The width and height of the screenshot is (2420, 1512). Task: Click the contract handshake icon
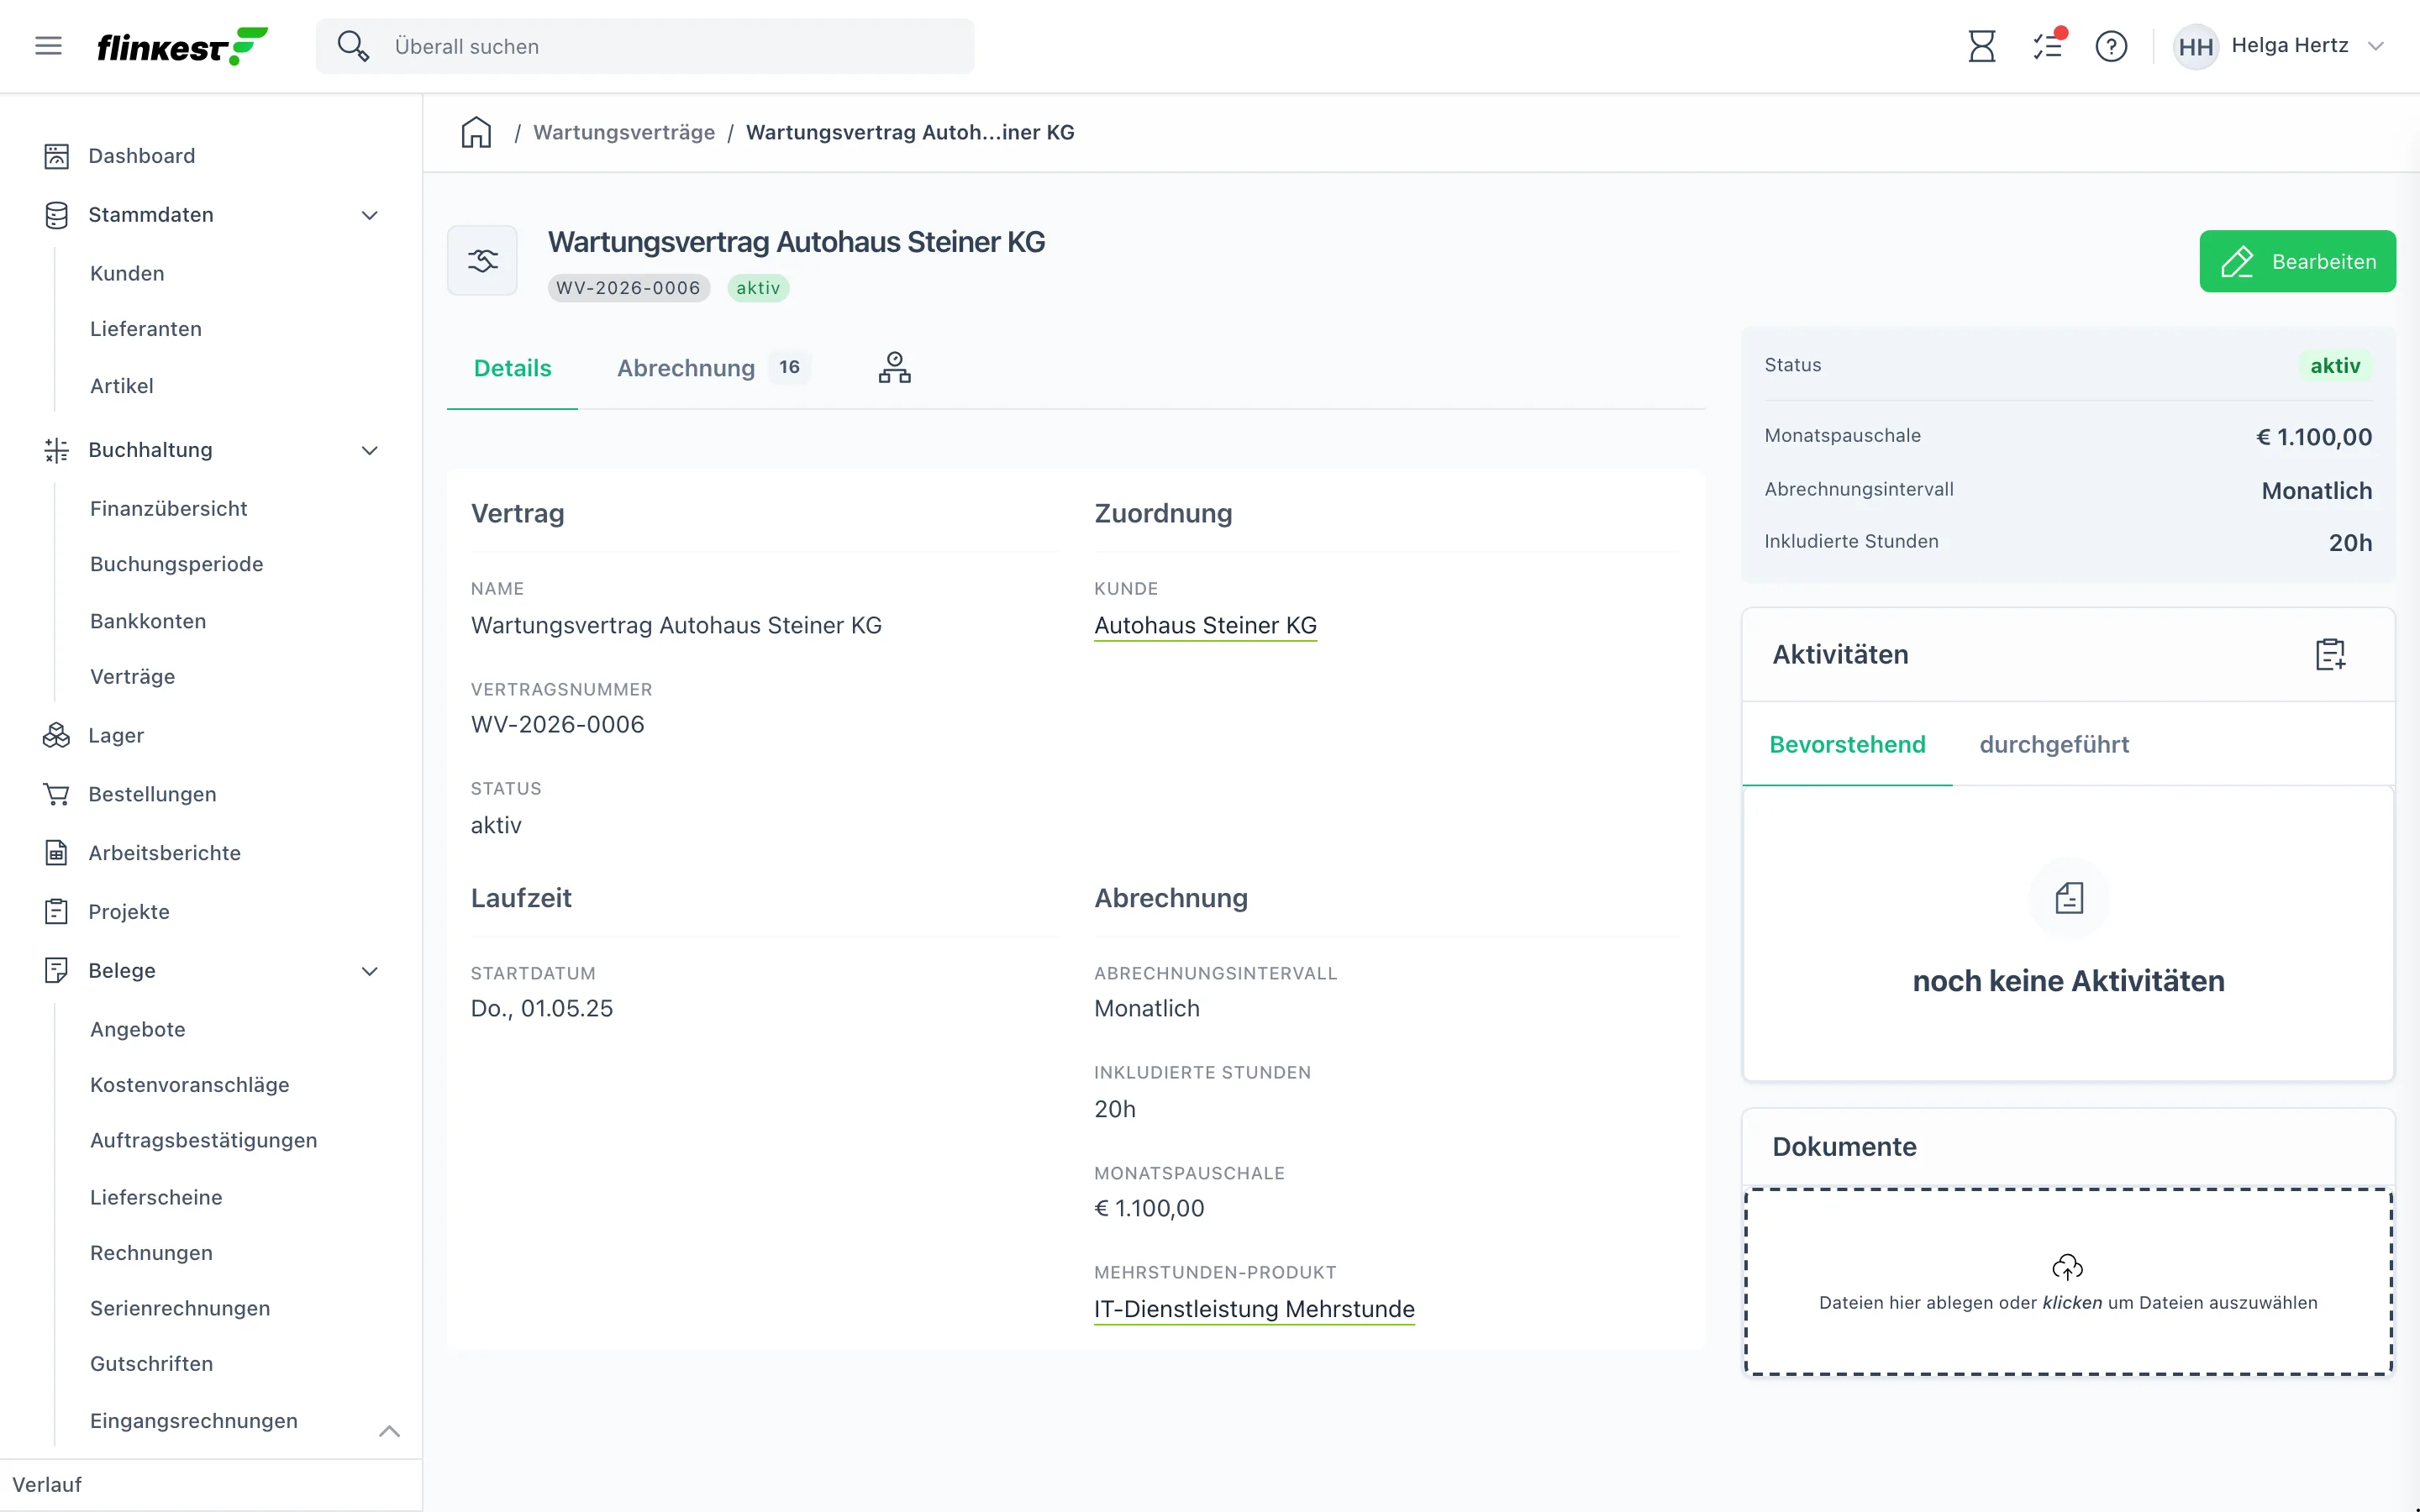pos(482,261)
